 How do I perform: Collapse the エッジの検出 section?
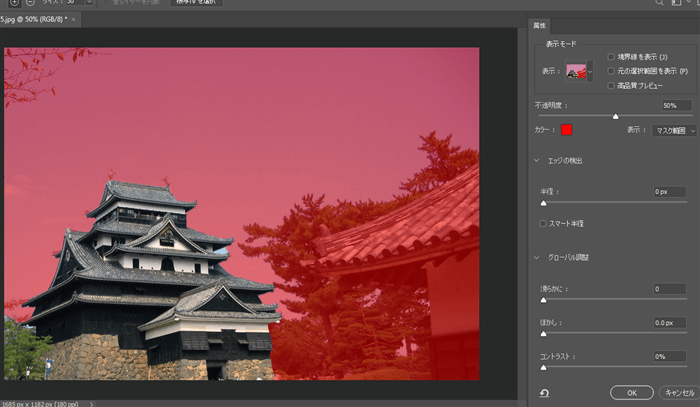537,161
